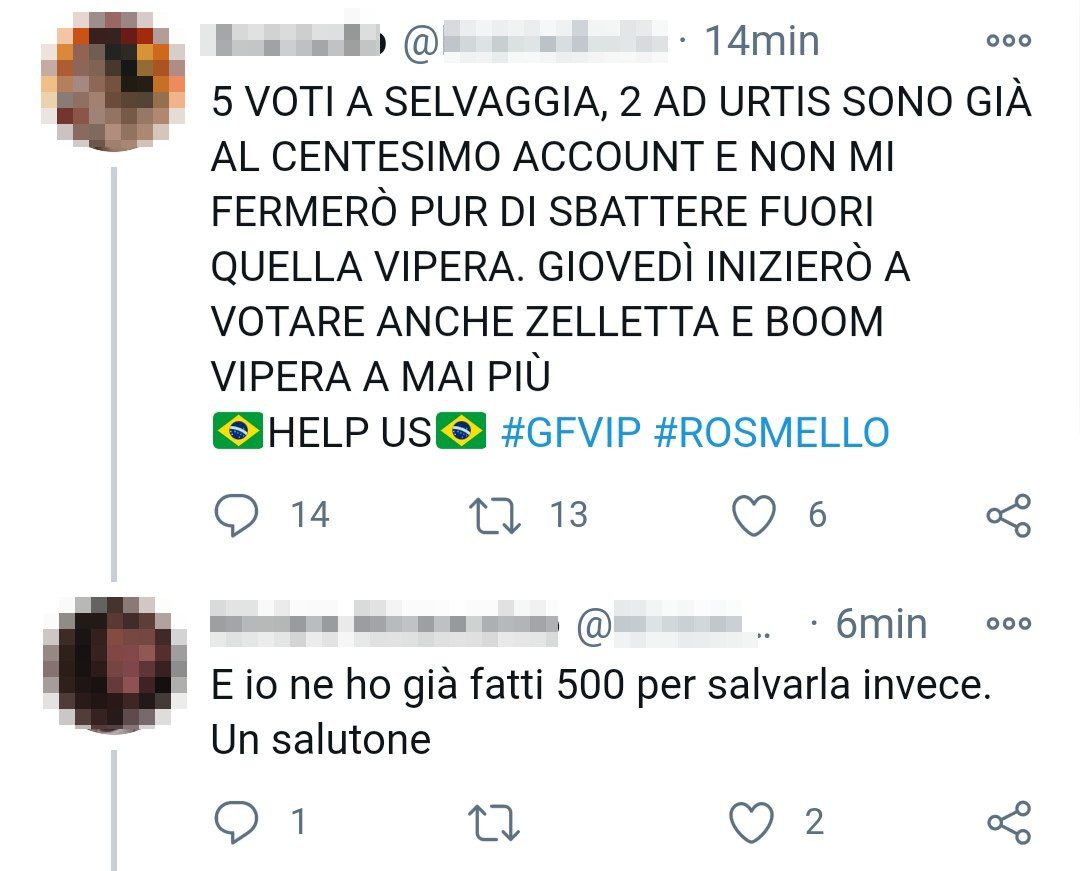Open second tweet author's profile picture

click(x=114, y=664)
